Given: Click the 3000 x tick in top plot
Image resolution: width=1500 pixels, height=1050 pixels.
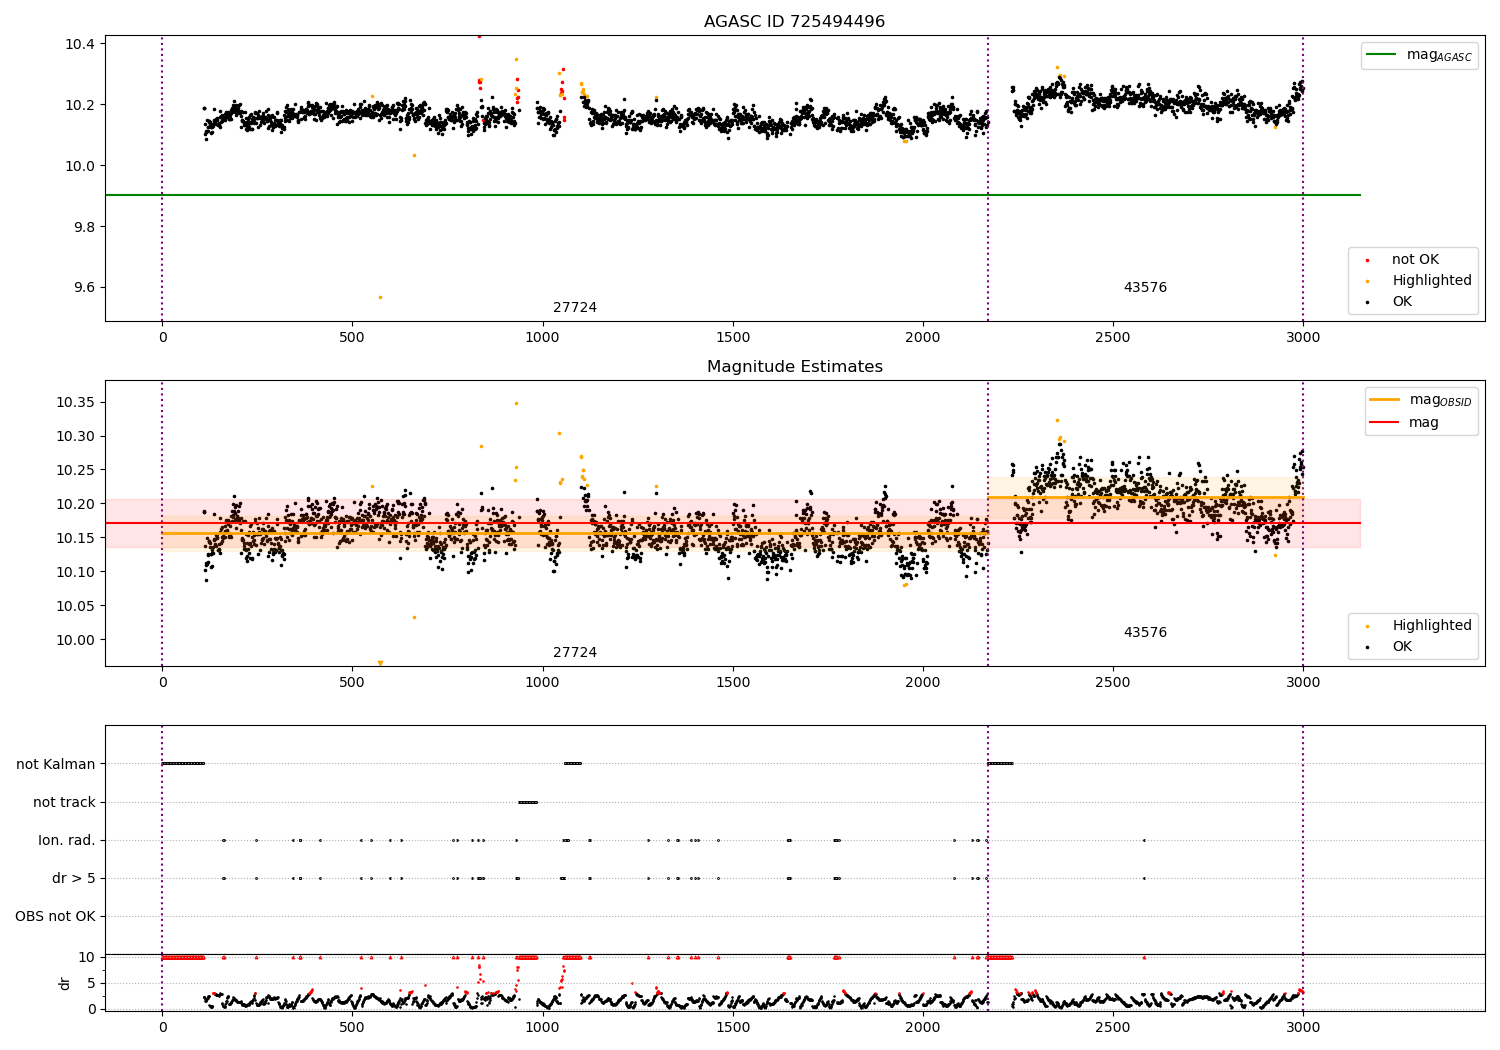Looking at the screenshot, I should (x=1303, y=338).
